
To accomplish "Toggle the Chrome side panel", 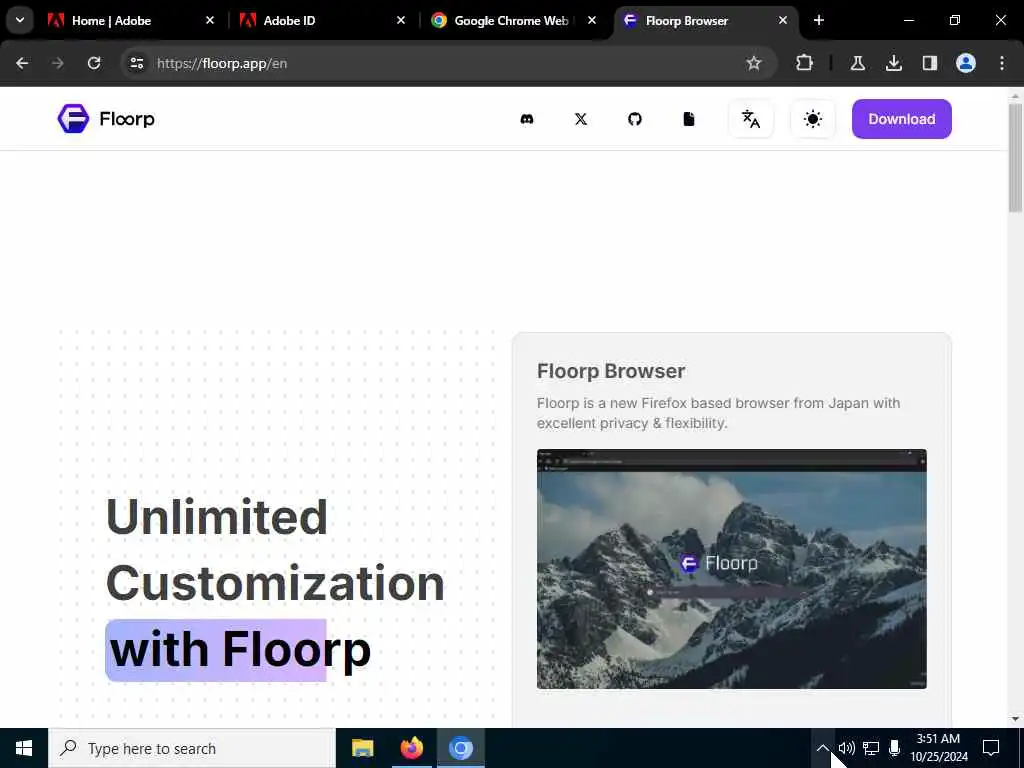I will click(930, 63).
